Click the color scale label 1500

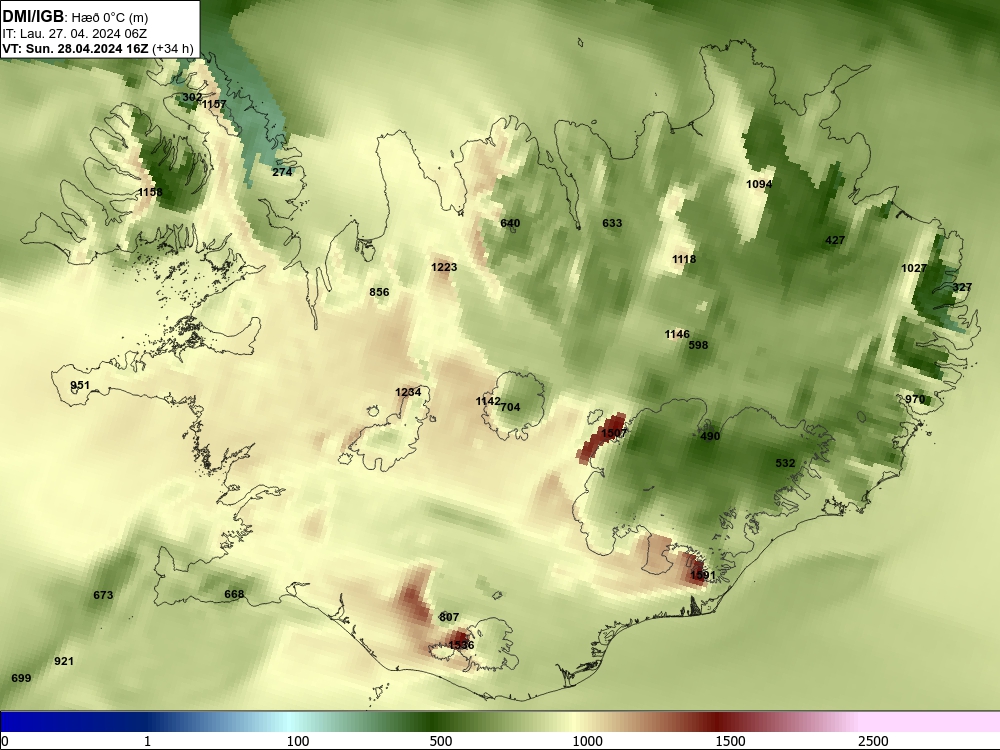[x=730, y=741]
